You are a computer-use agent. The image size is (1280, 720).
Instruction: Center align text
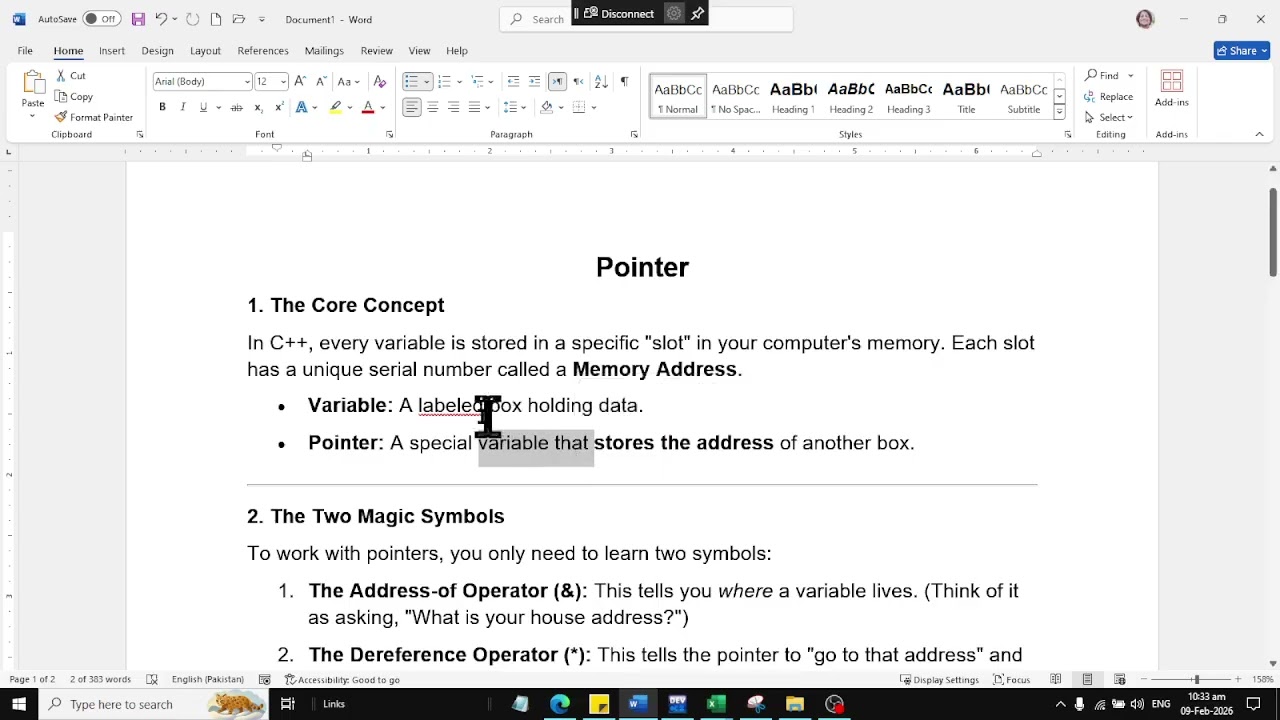tap(433, 107)
